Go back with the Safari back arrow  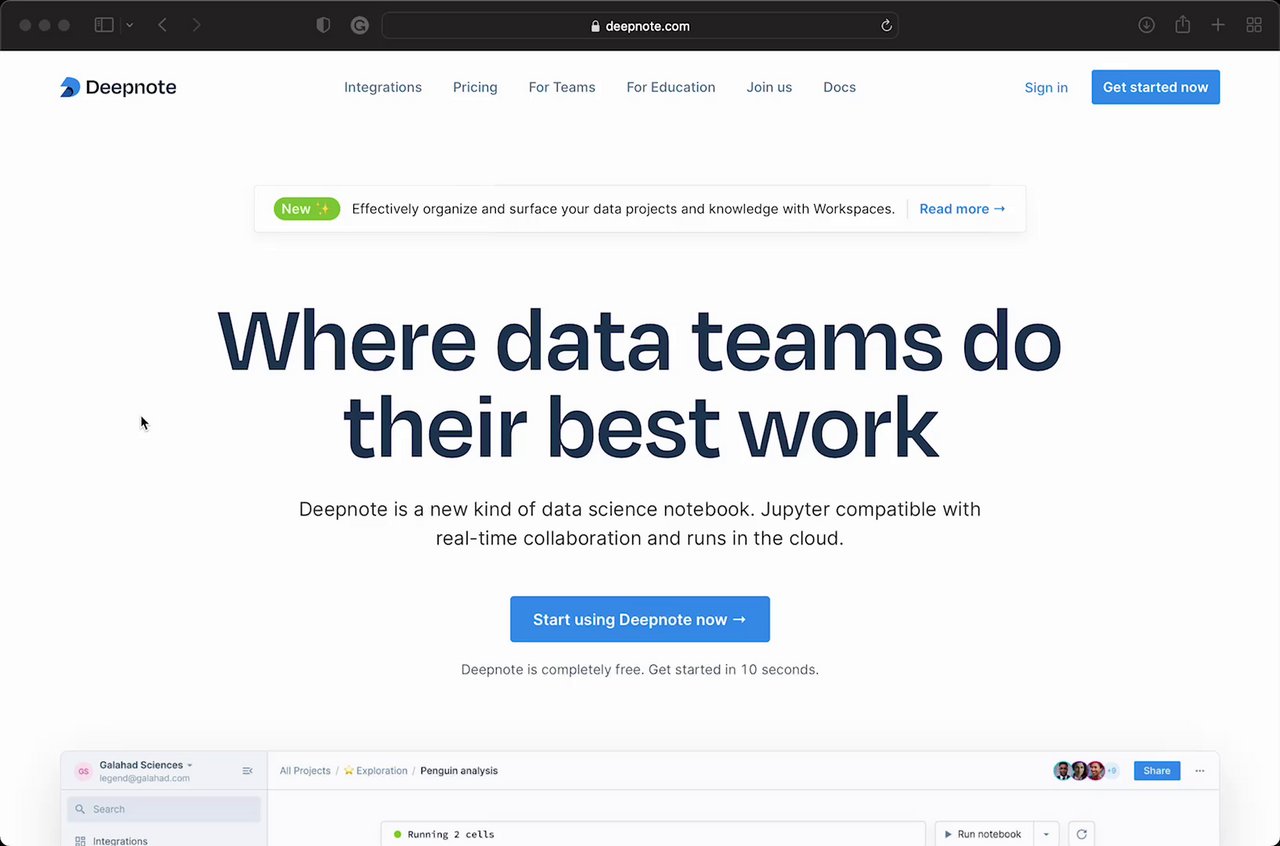[162, 25]
